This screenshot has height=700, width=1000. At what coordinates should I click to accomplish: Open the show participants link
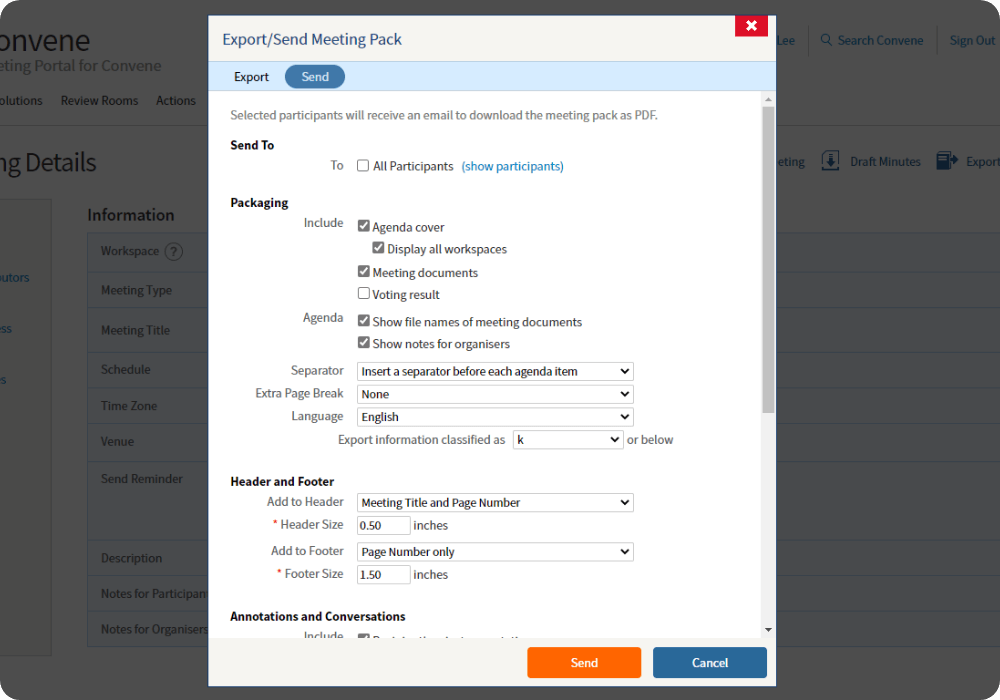point(512,166)
